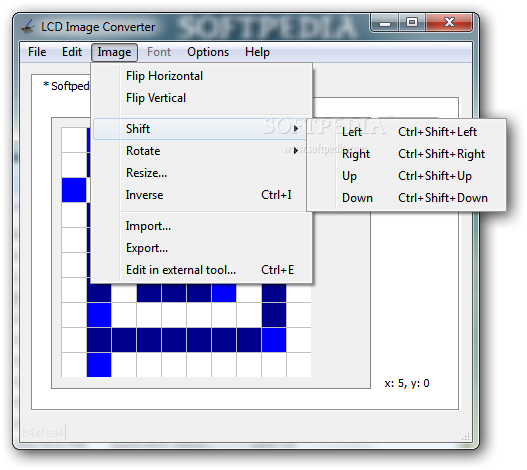Click the b4efed4 status bar text
The height and width of the screenshot is (470, 527).
point(43,433)
